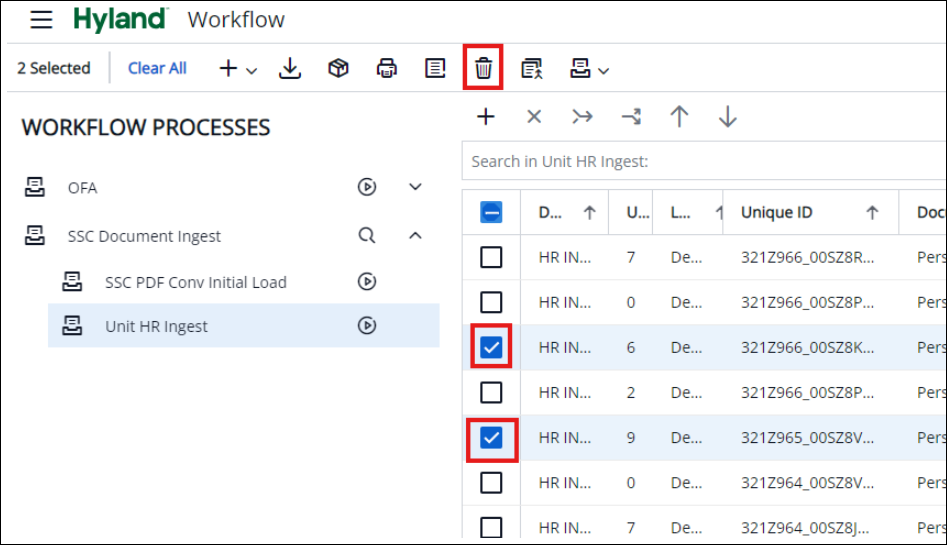Click the '2 Selected' status text
This screenshot has height=545, width=947.
coord(54,68)
